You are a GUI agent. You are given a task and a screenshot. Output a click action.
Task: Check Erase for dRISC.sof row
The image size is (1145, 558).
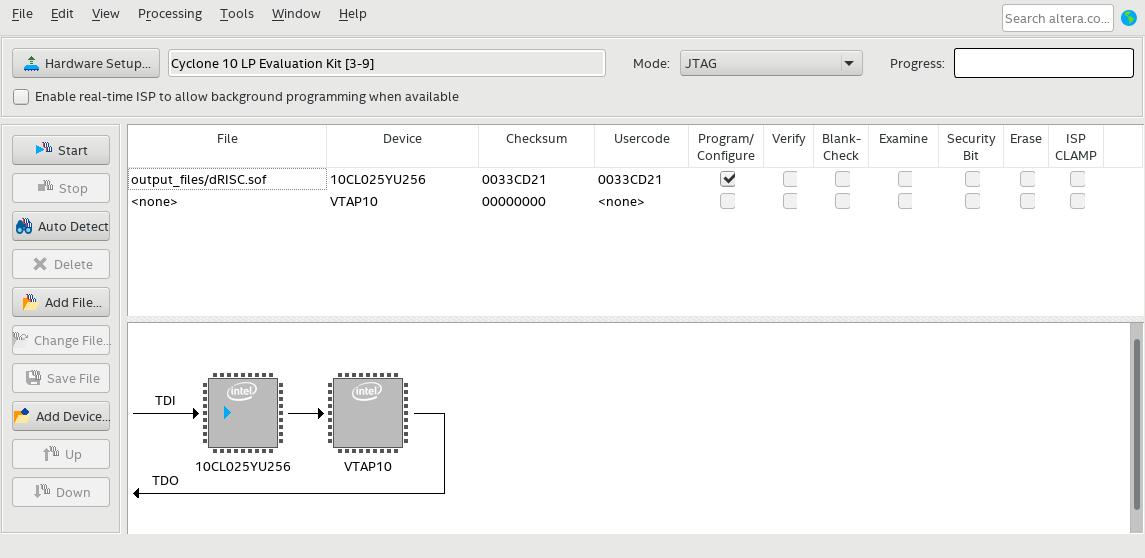tap(1027, 179)
